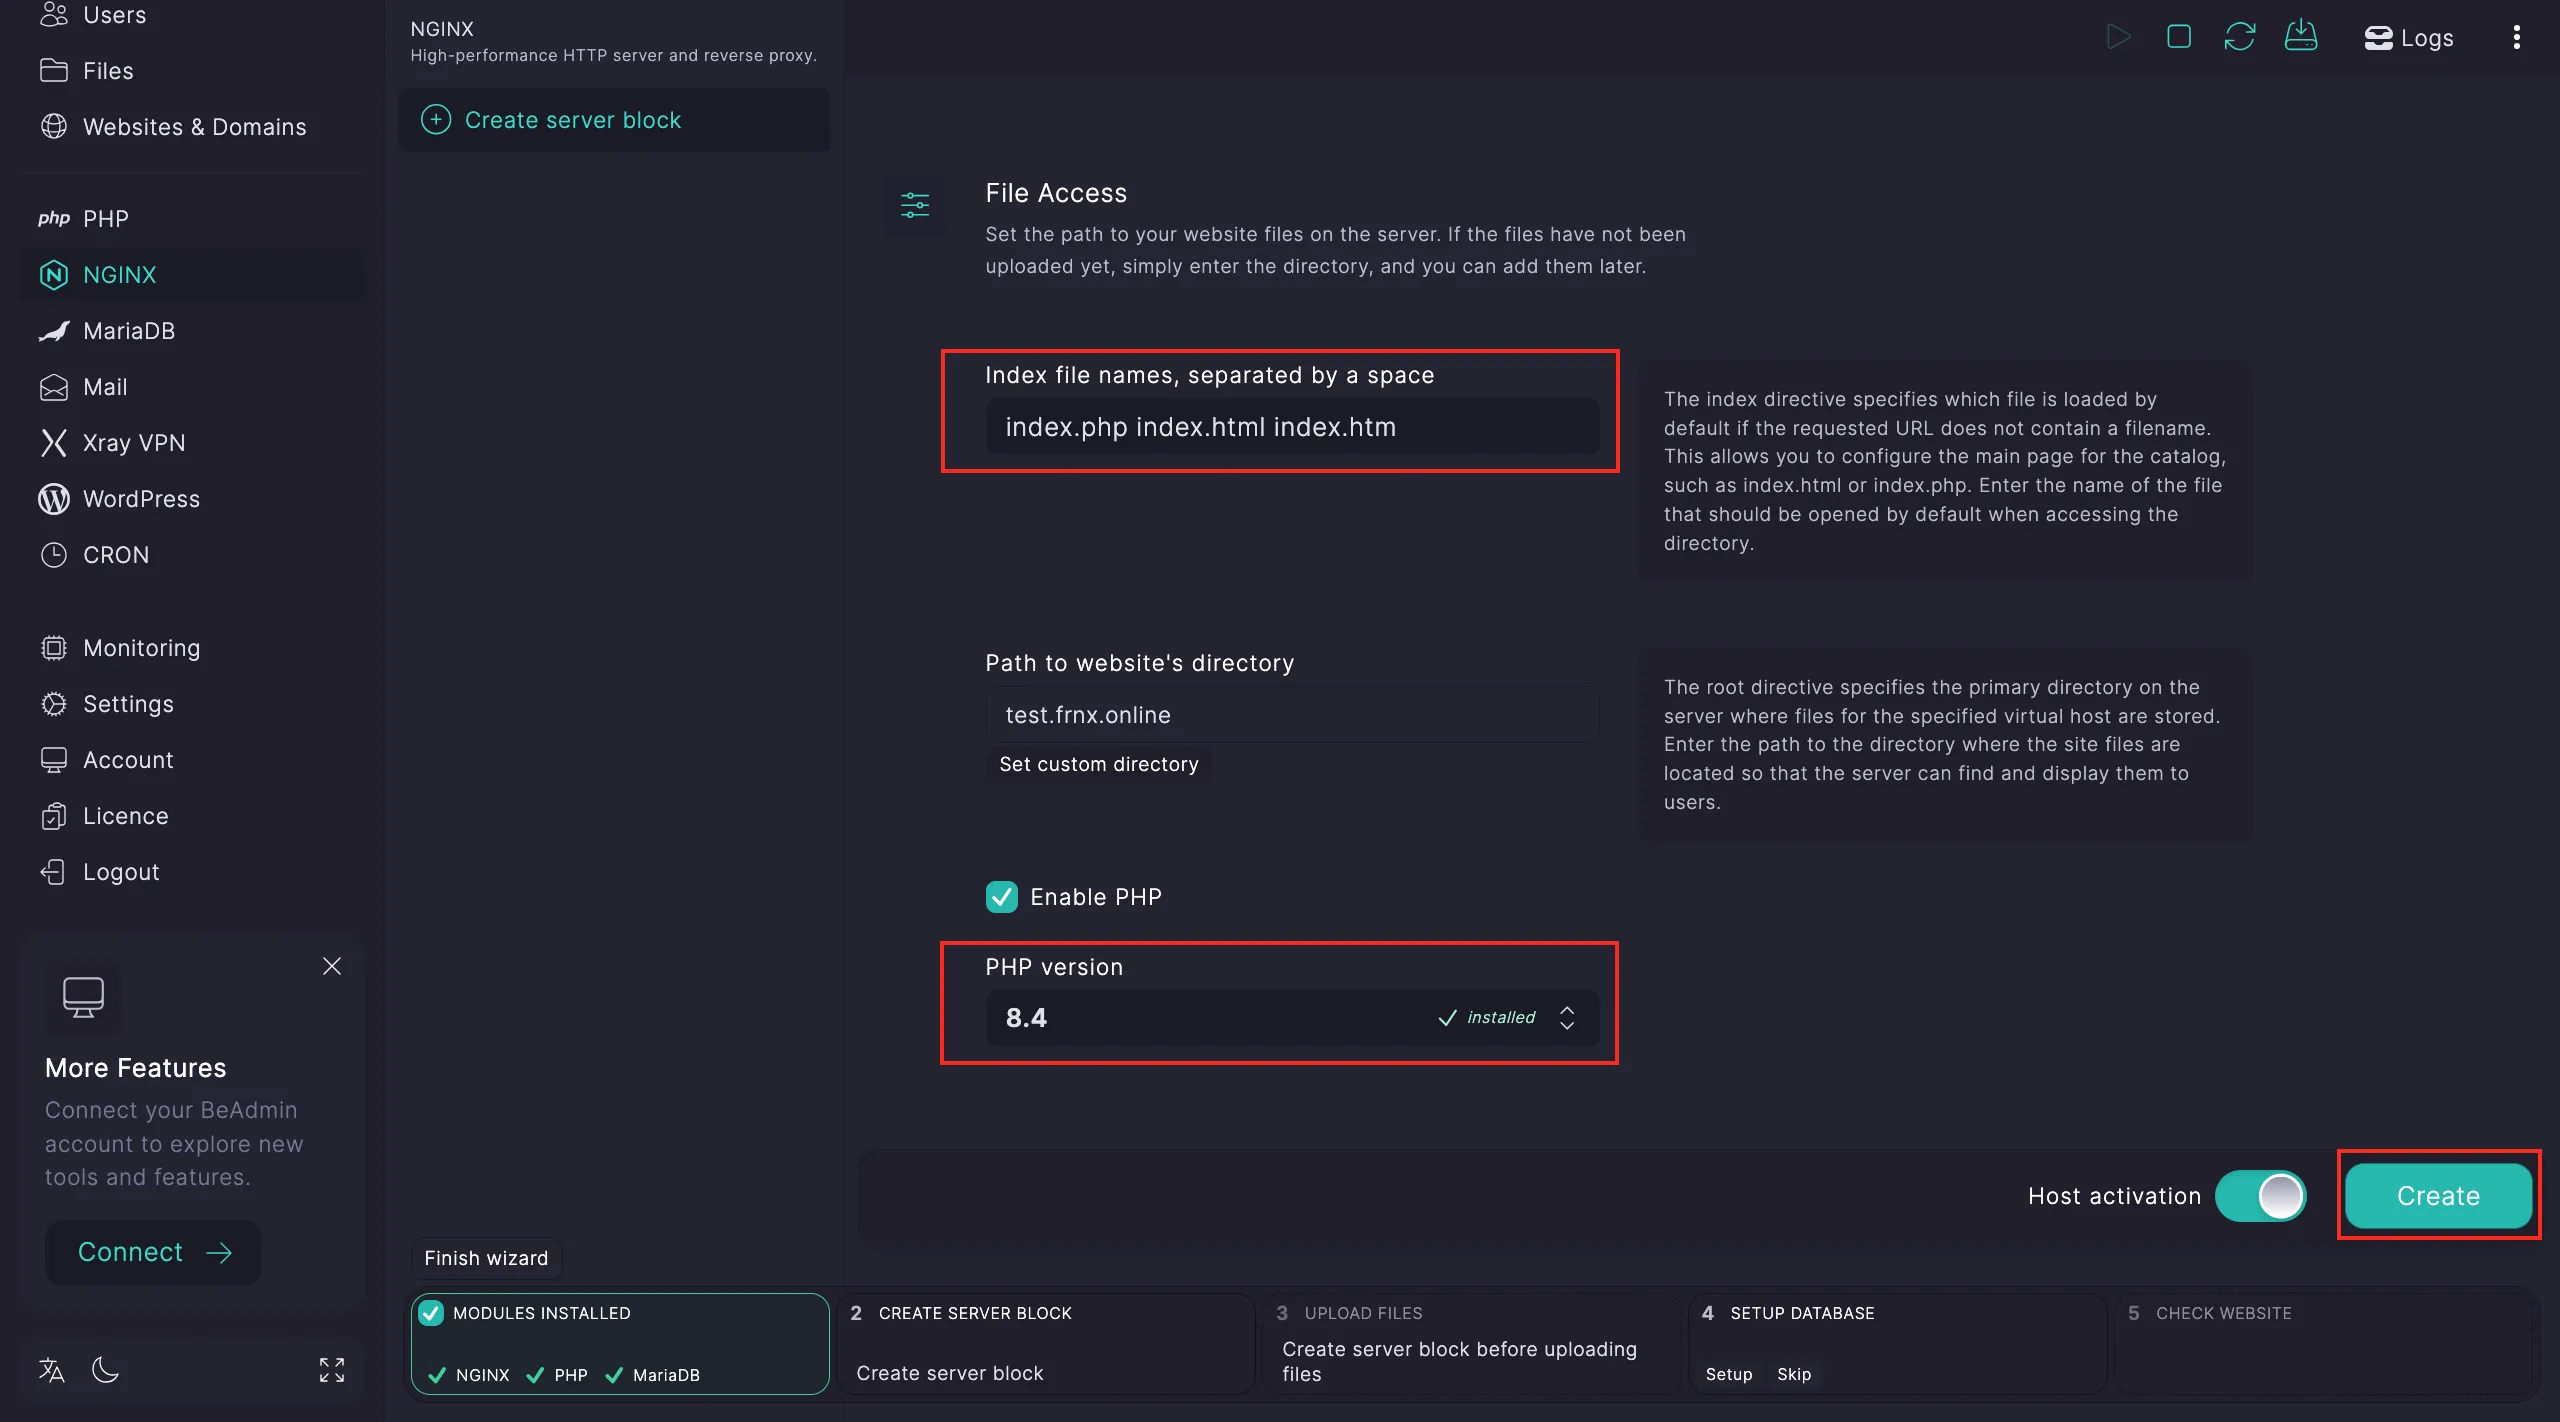Stop NGINX with the square icon
The width and height of the screenshot is (2560, 1422).
[2179, 37]
